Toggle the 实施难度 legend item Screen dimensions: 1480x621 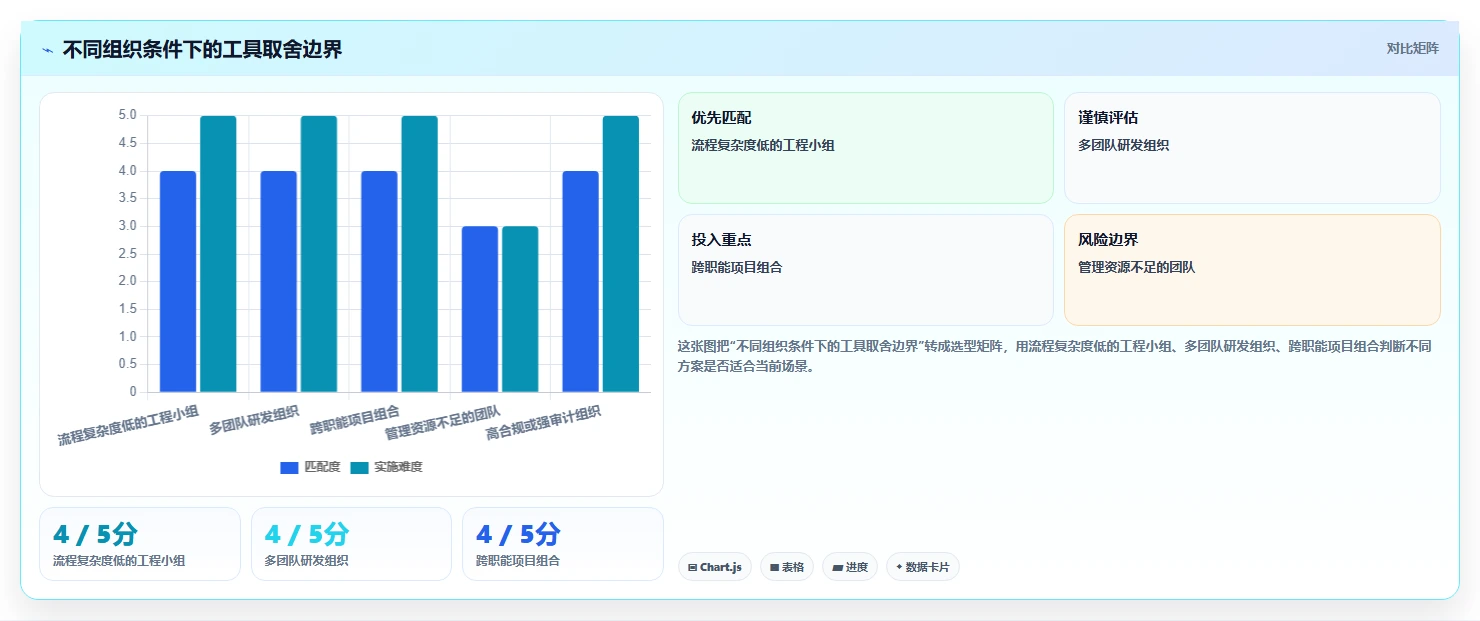point(387,467)
